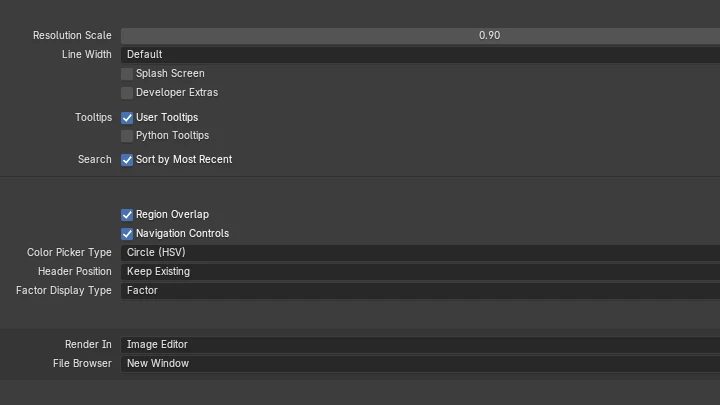The width and height of the screenshot is (720, 405).
Task: Open the Factor Display Type dropdown
Action: (420, 290)
